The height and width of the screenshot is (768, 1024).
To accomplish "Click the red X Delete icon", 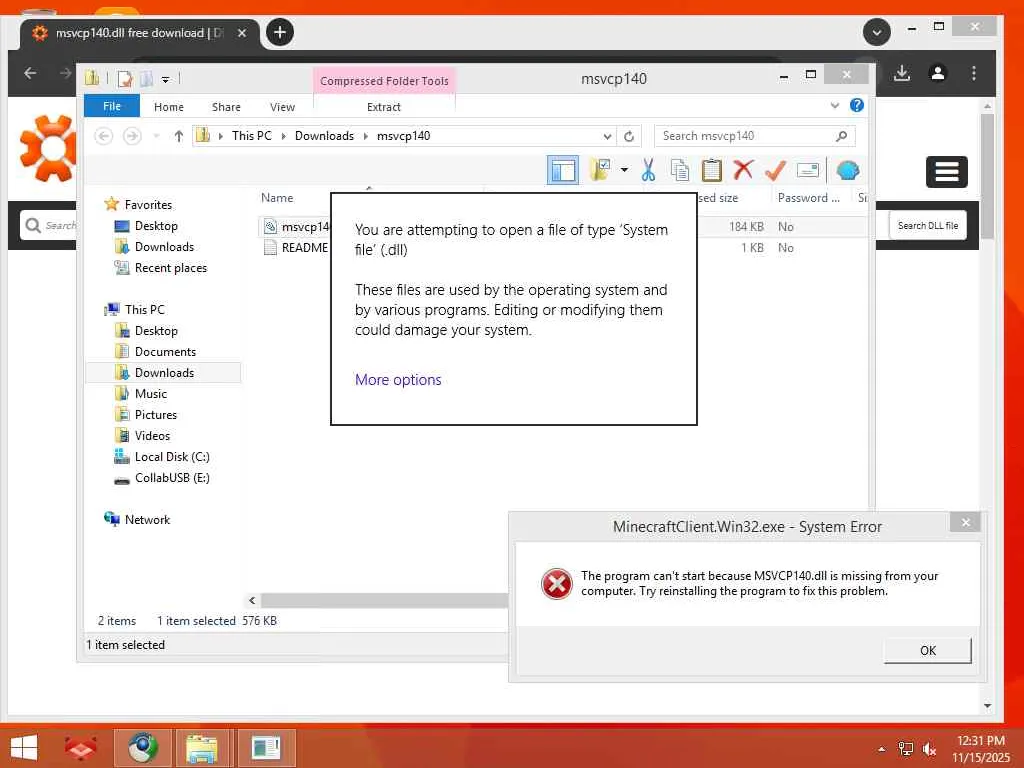I will point(743,170).
